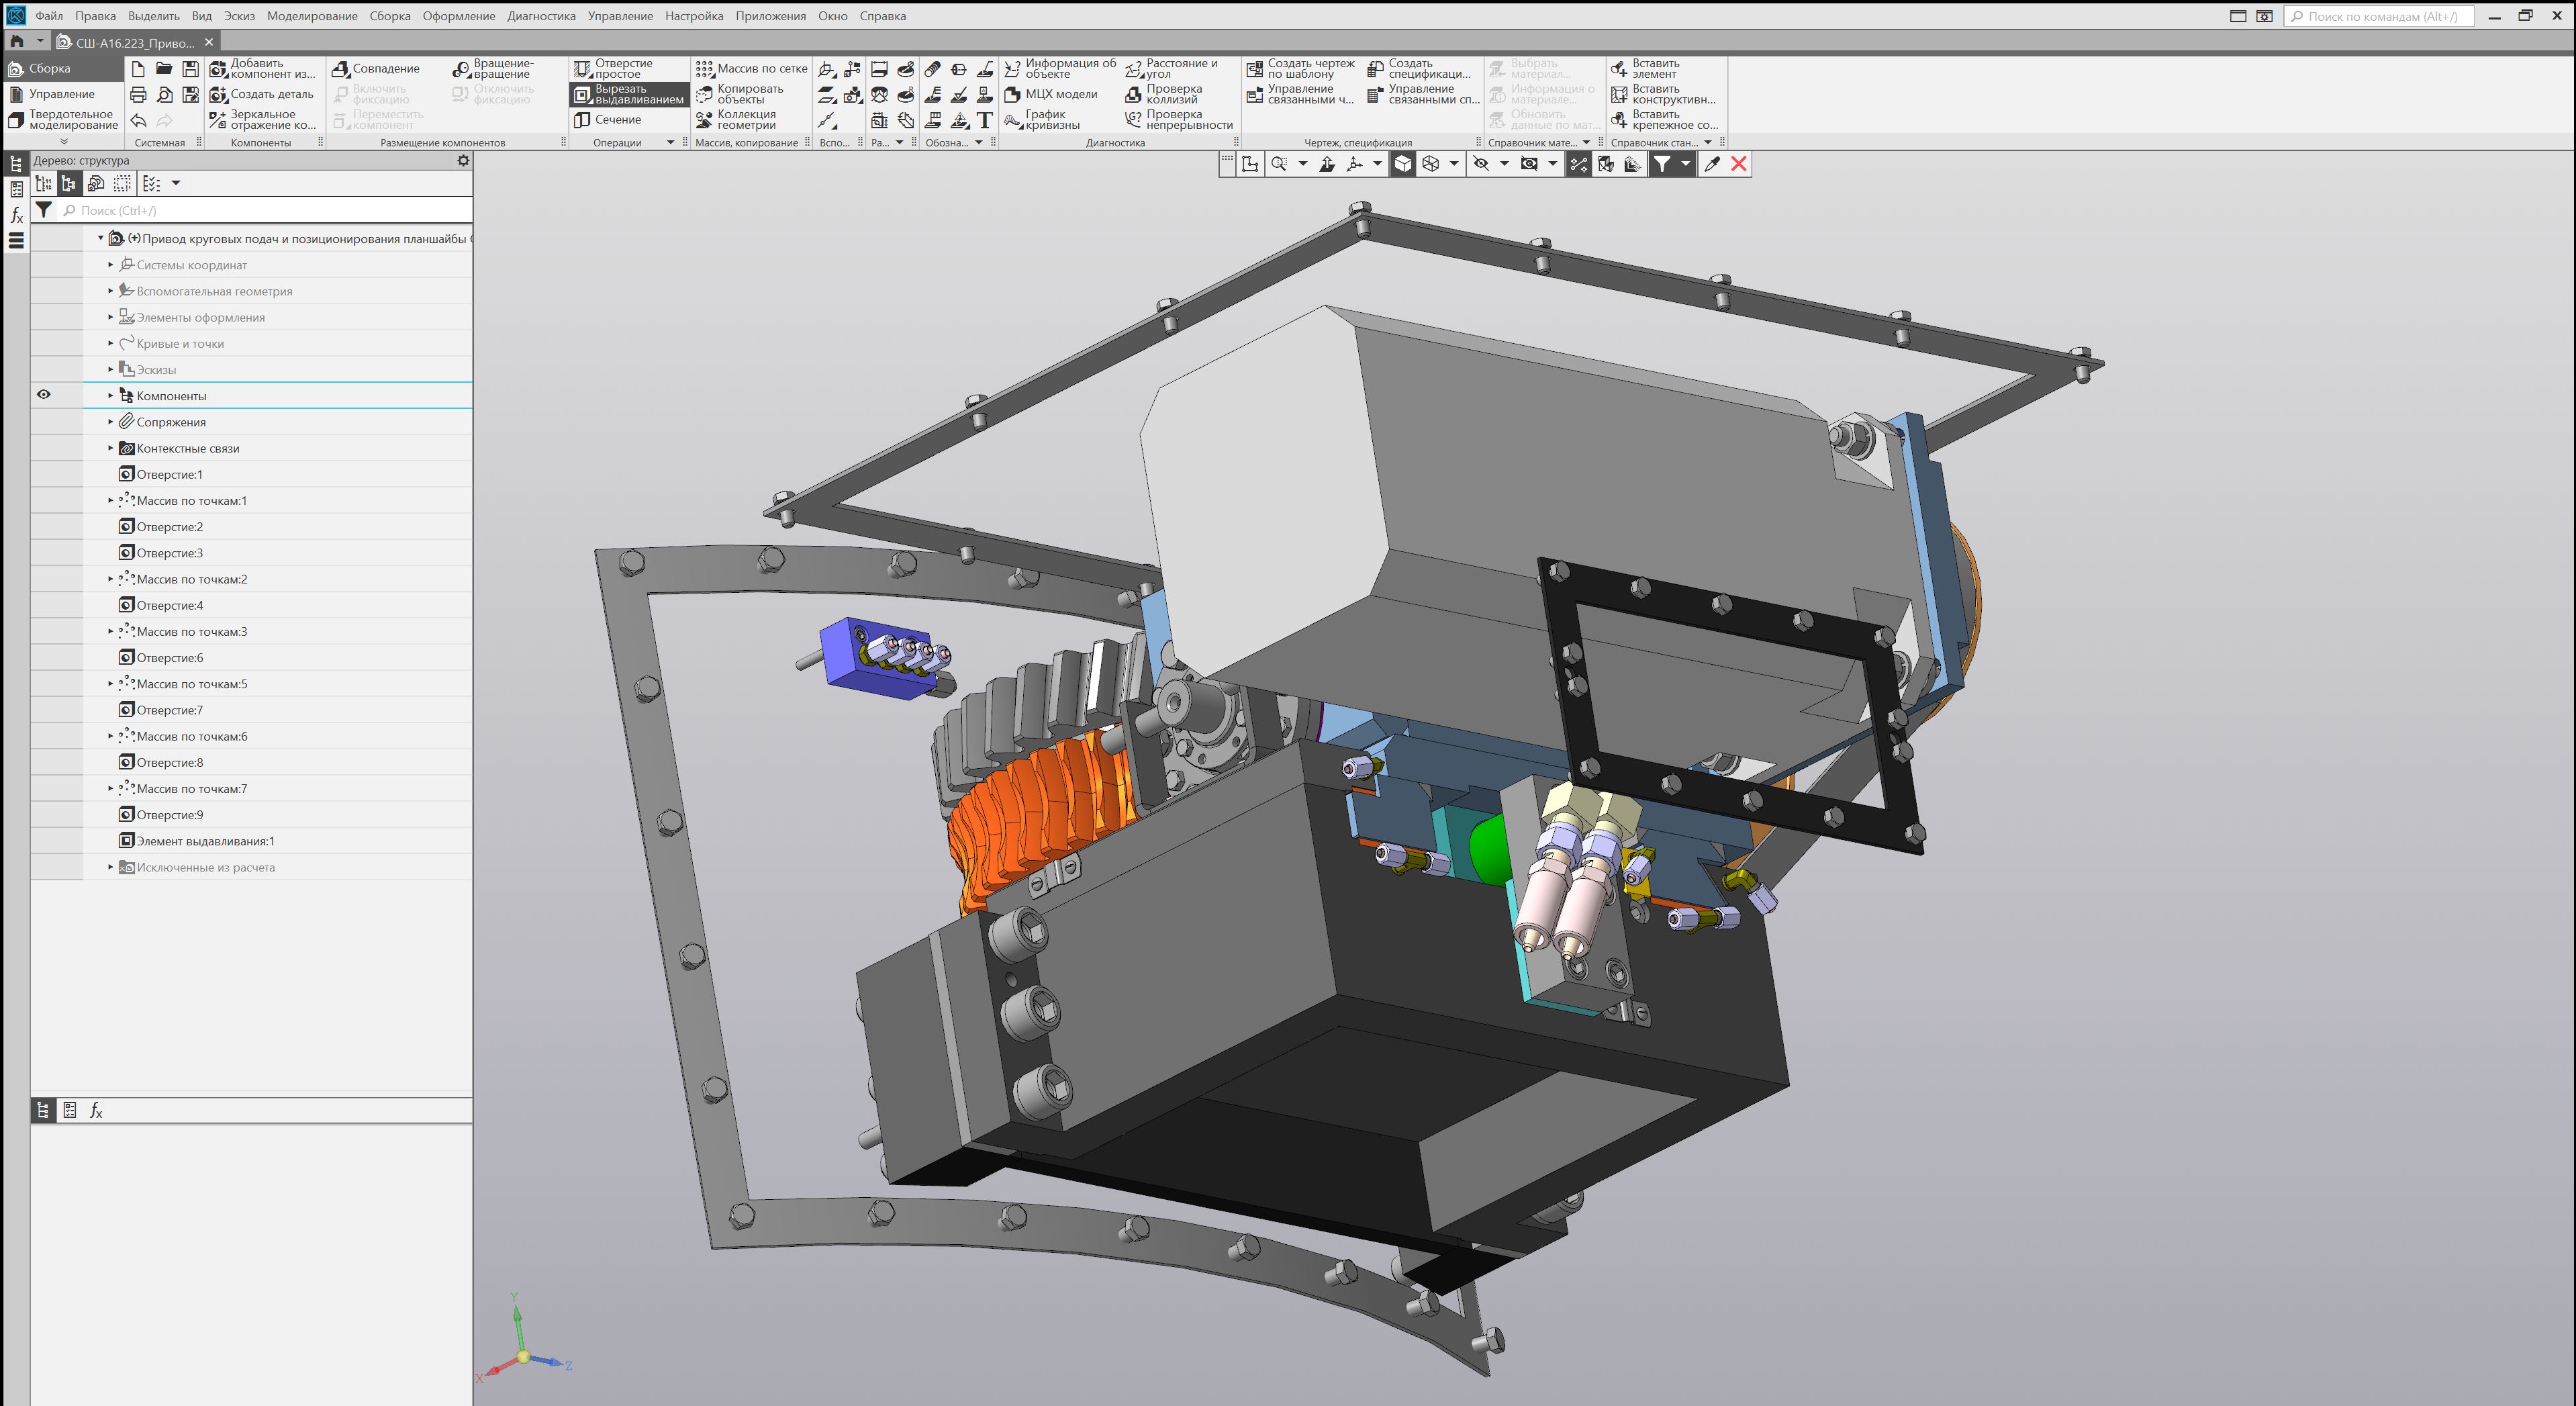Expand the Сопряжения tree node
The height and width of the screenshot is (1406, 2576).
point(111,422)
